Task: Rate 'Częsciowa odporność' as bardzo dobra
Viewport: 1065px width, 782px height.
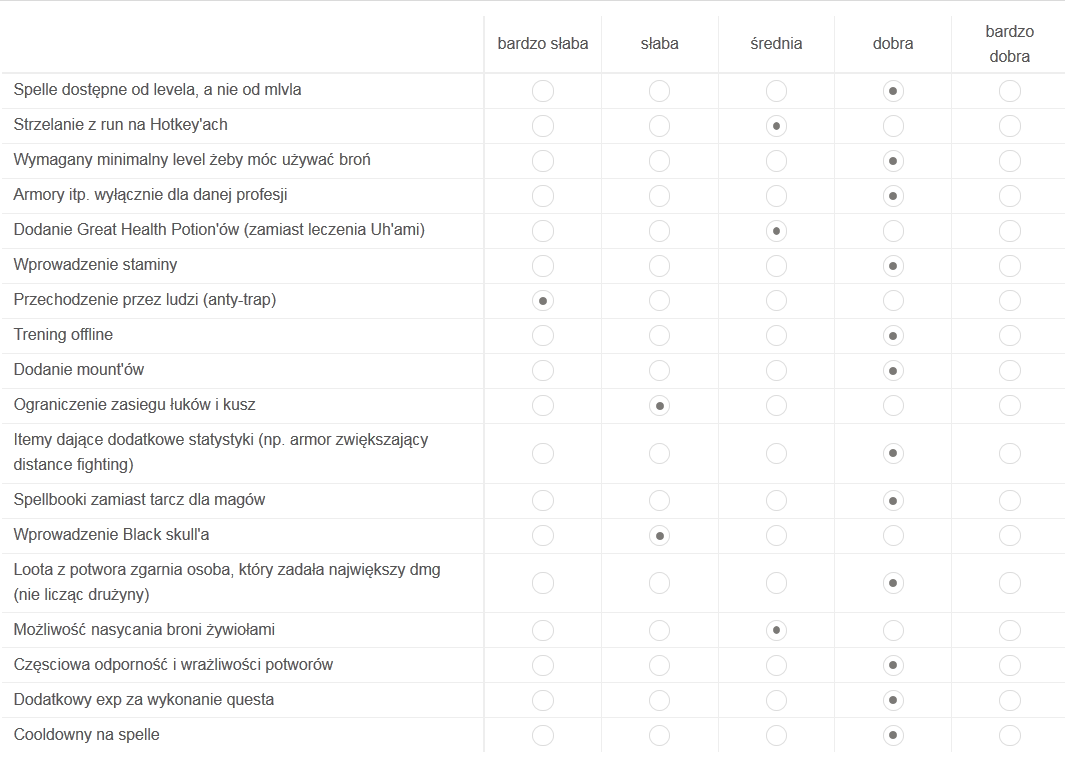Action: 1009,666
